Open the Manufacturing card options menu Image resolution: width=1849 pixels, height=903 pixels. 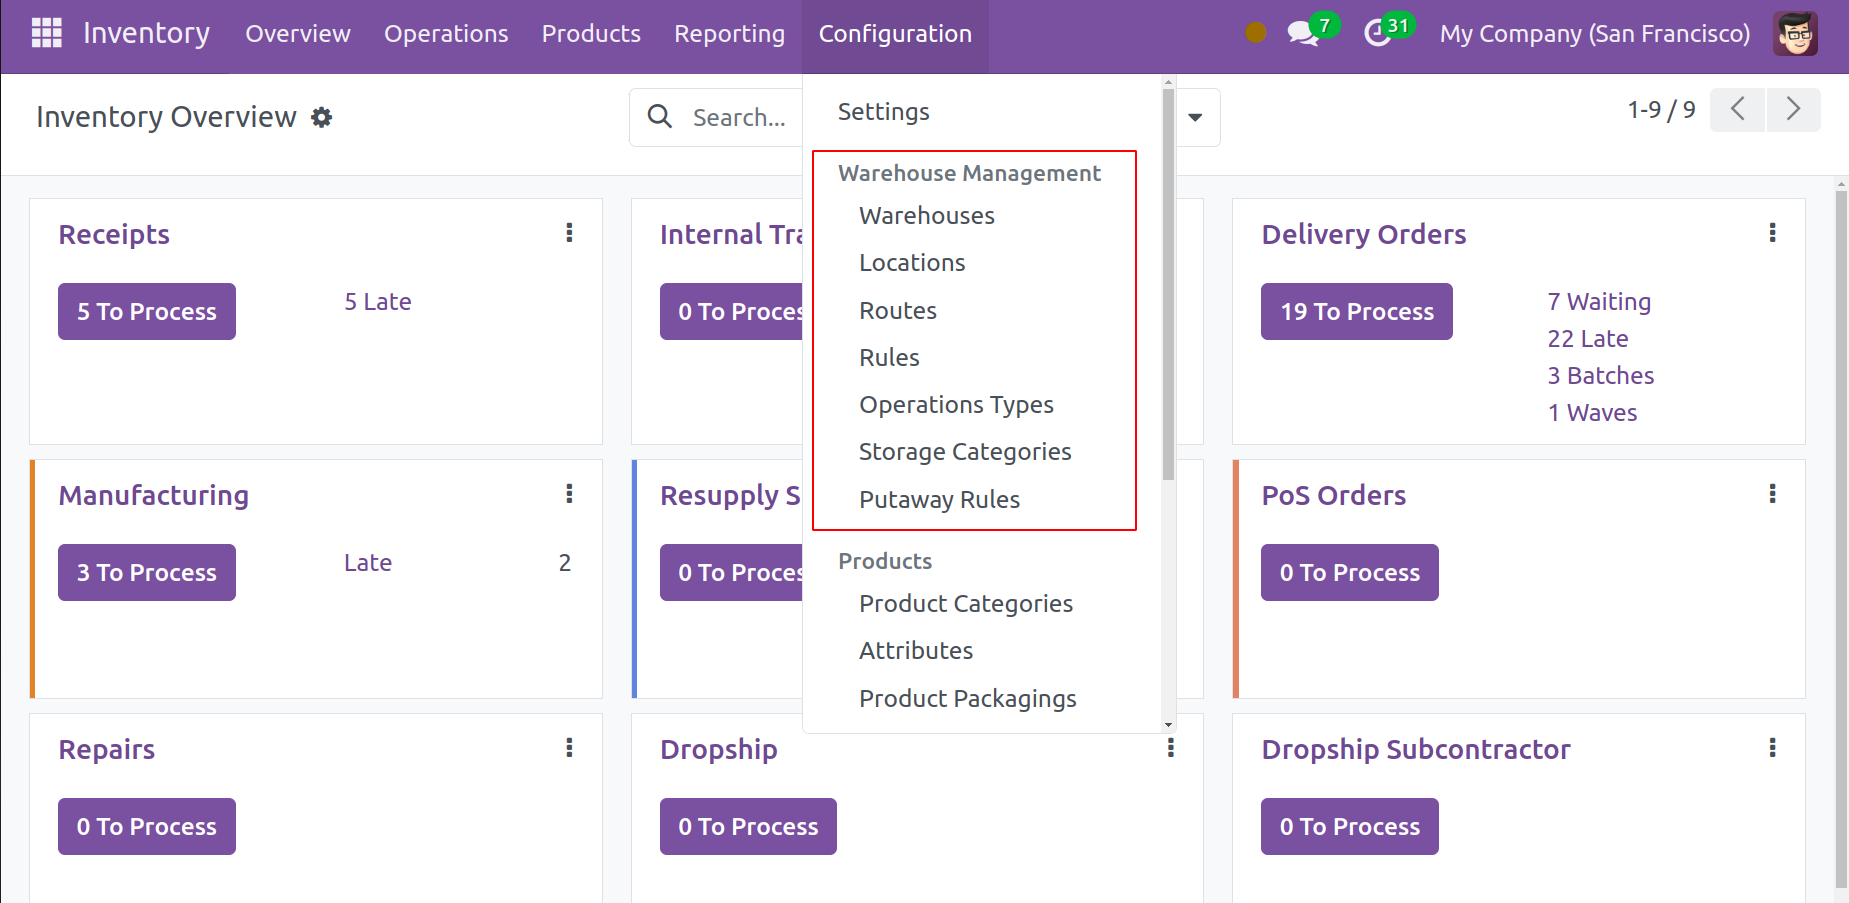click(x=569, y=494)
